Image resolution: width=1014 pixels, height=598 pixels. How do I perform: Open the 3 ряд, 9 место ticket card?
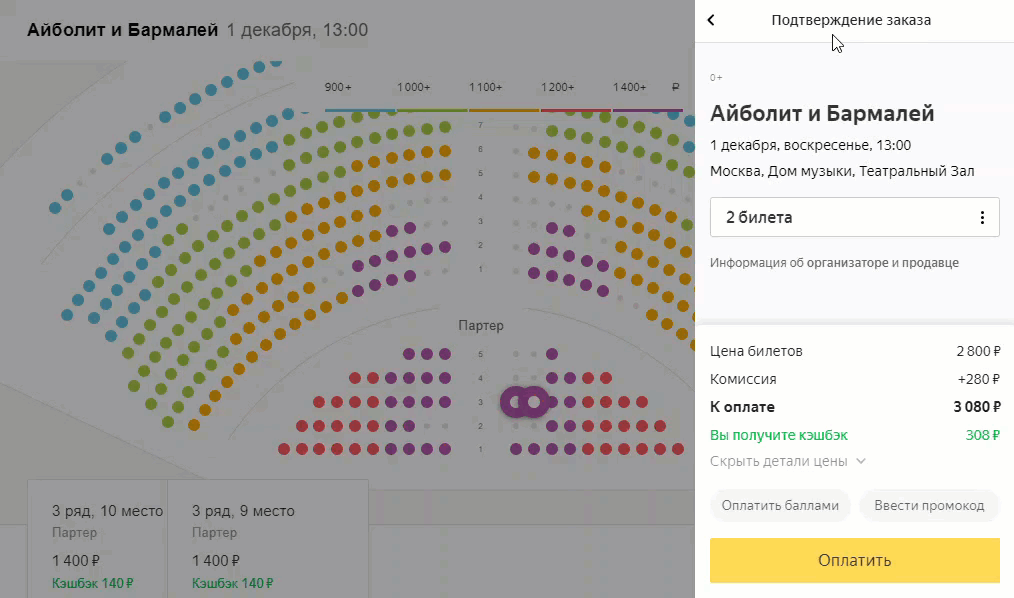tap(268, 539)
